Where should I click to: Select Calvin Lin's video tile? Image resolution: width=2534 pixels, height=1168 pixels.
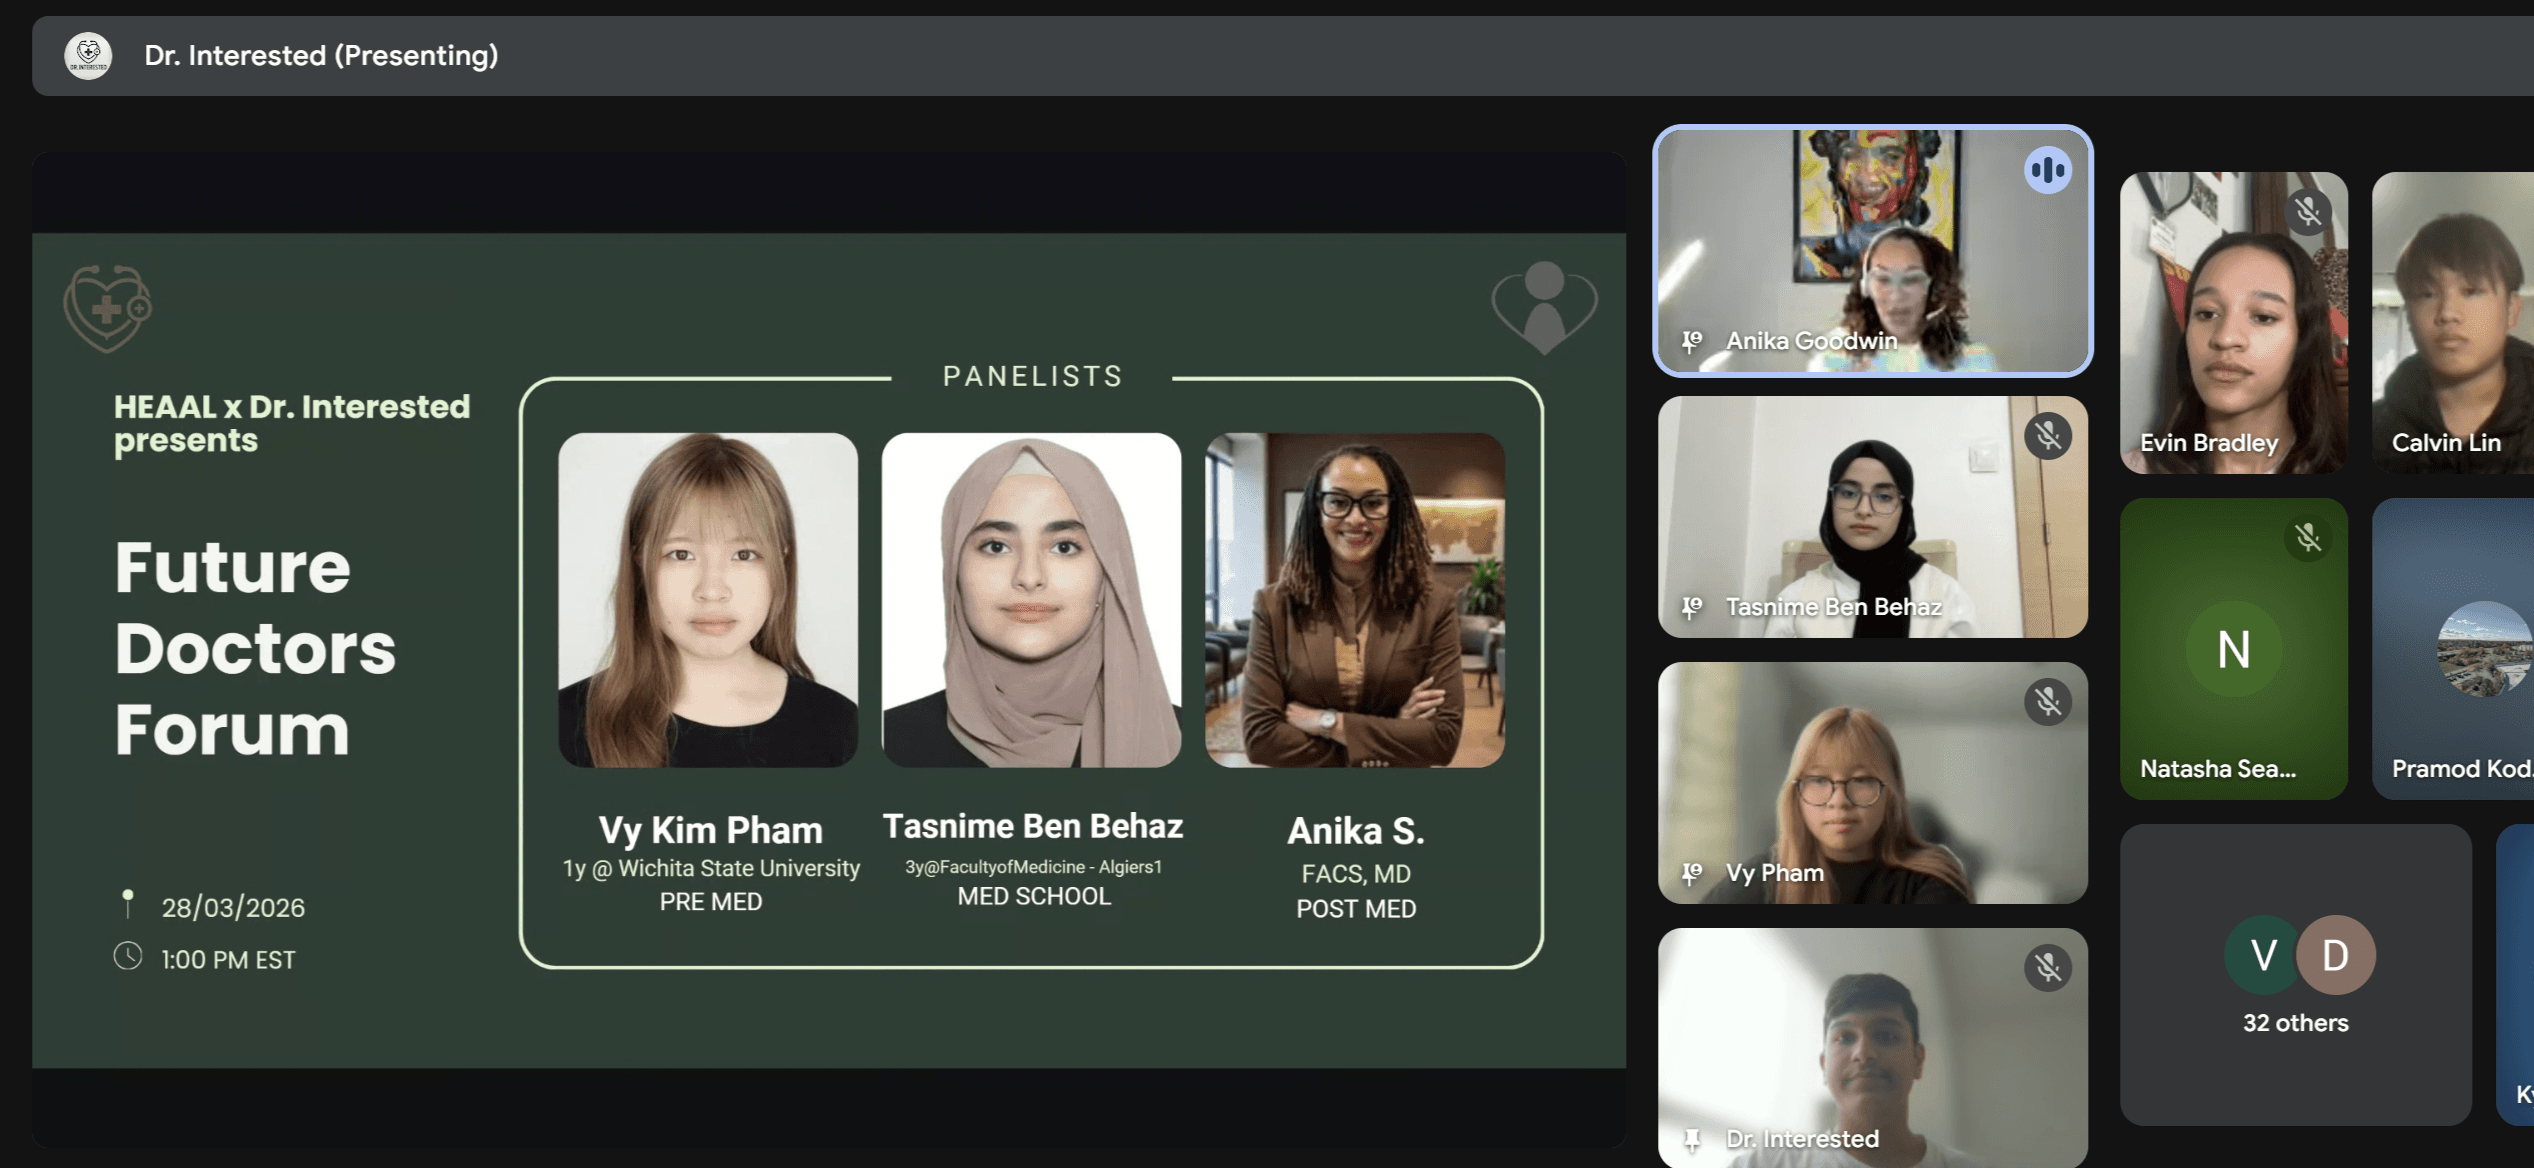pyautogui.click(x=2455, y=325)
